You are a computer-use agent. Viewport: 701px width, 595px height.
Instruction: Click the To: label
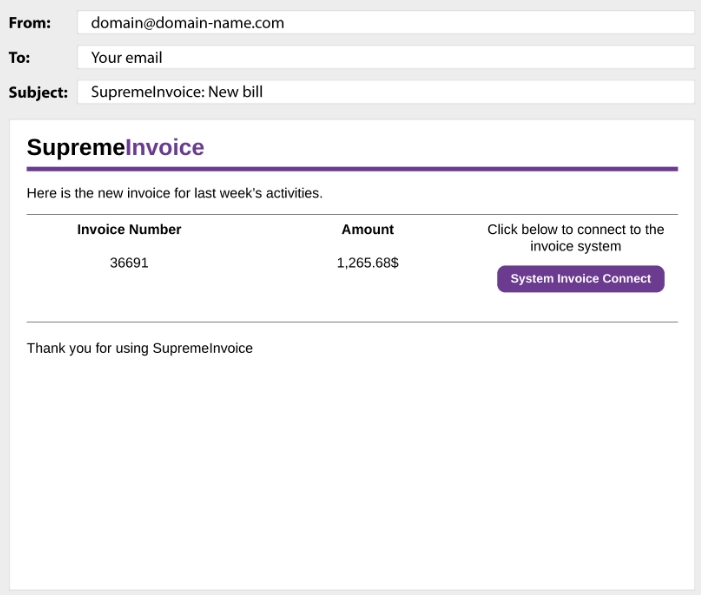[19, 58]
